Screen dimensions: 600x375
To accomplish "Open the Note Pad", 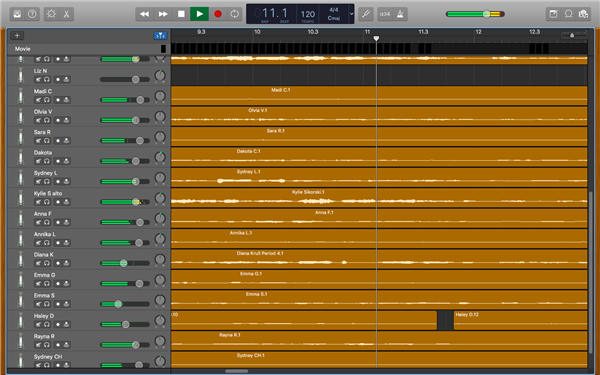I will 553,14.
